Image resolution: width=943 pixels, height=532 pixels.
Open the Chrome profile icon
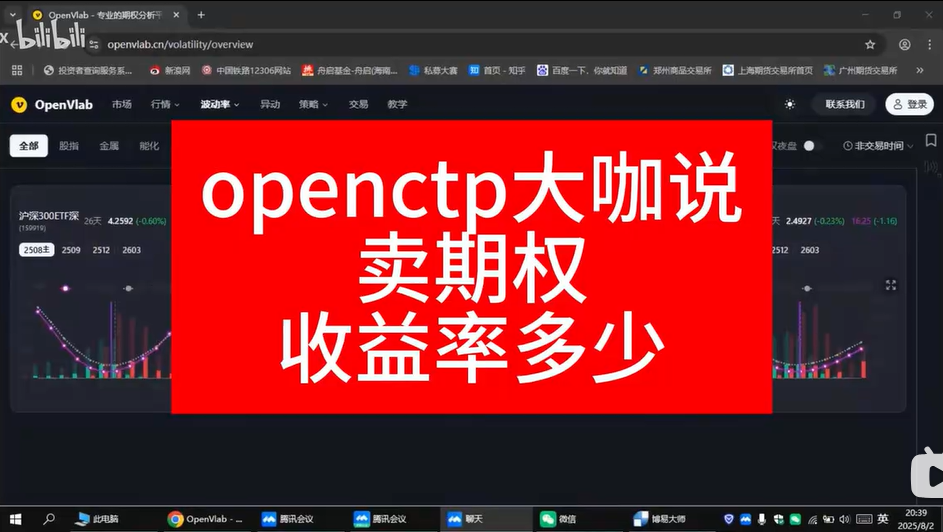pos(904,44)
